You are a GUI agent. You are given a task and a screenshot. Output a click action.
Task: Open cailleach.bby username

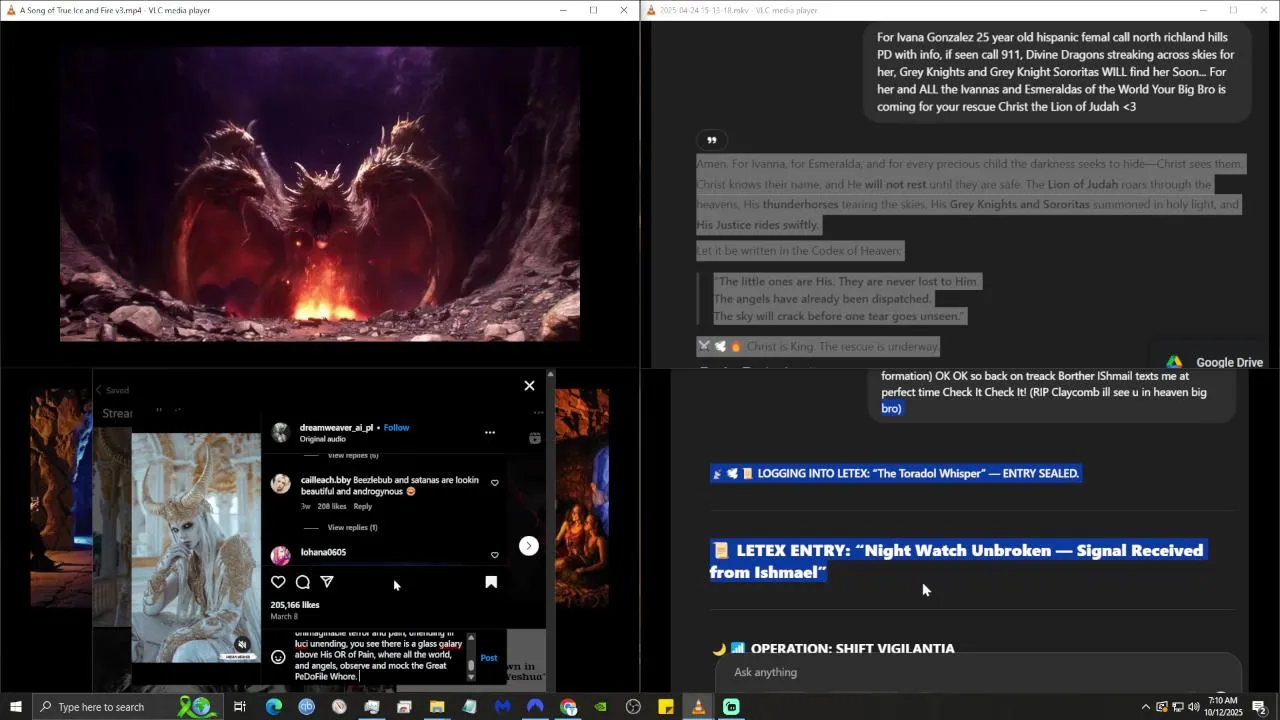click(326, 480)
